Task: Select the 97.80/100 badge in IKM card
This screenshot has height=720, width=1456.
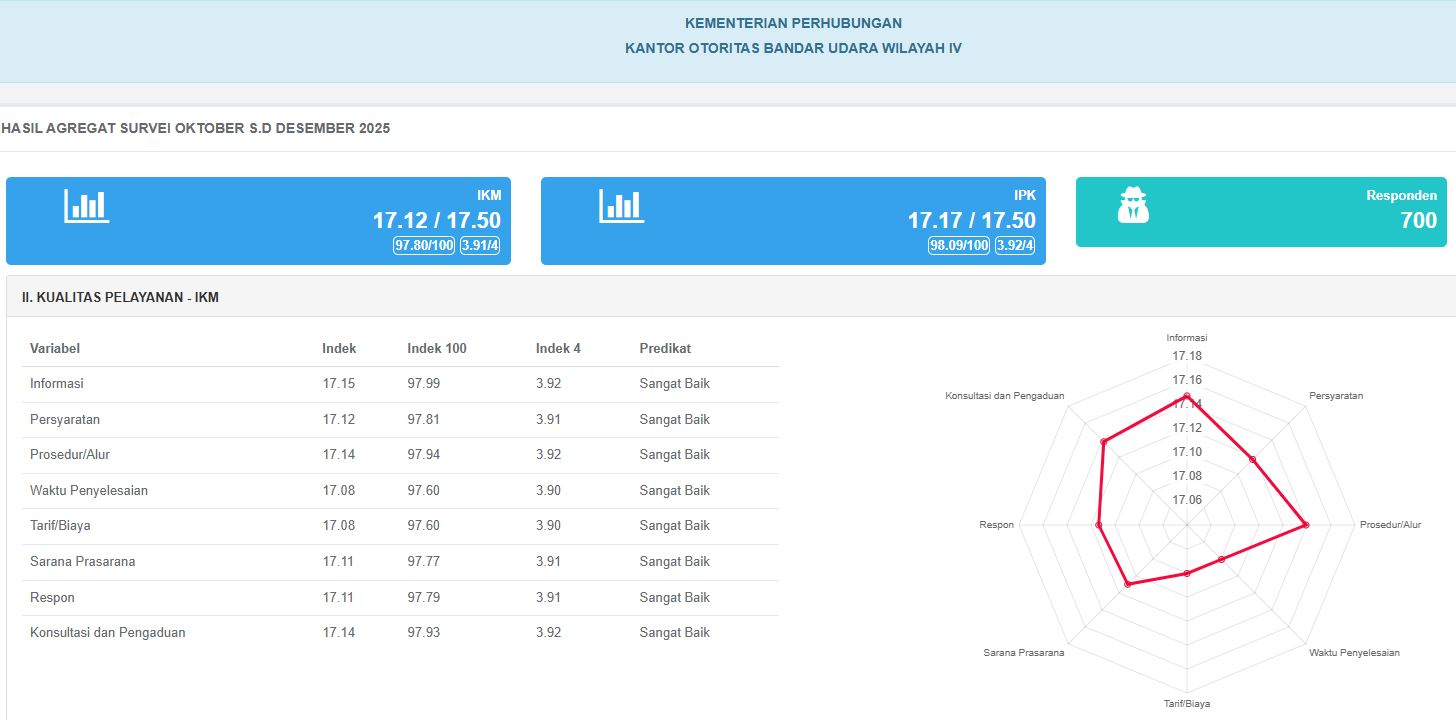Action: (x=425, y=246)
